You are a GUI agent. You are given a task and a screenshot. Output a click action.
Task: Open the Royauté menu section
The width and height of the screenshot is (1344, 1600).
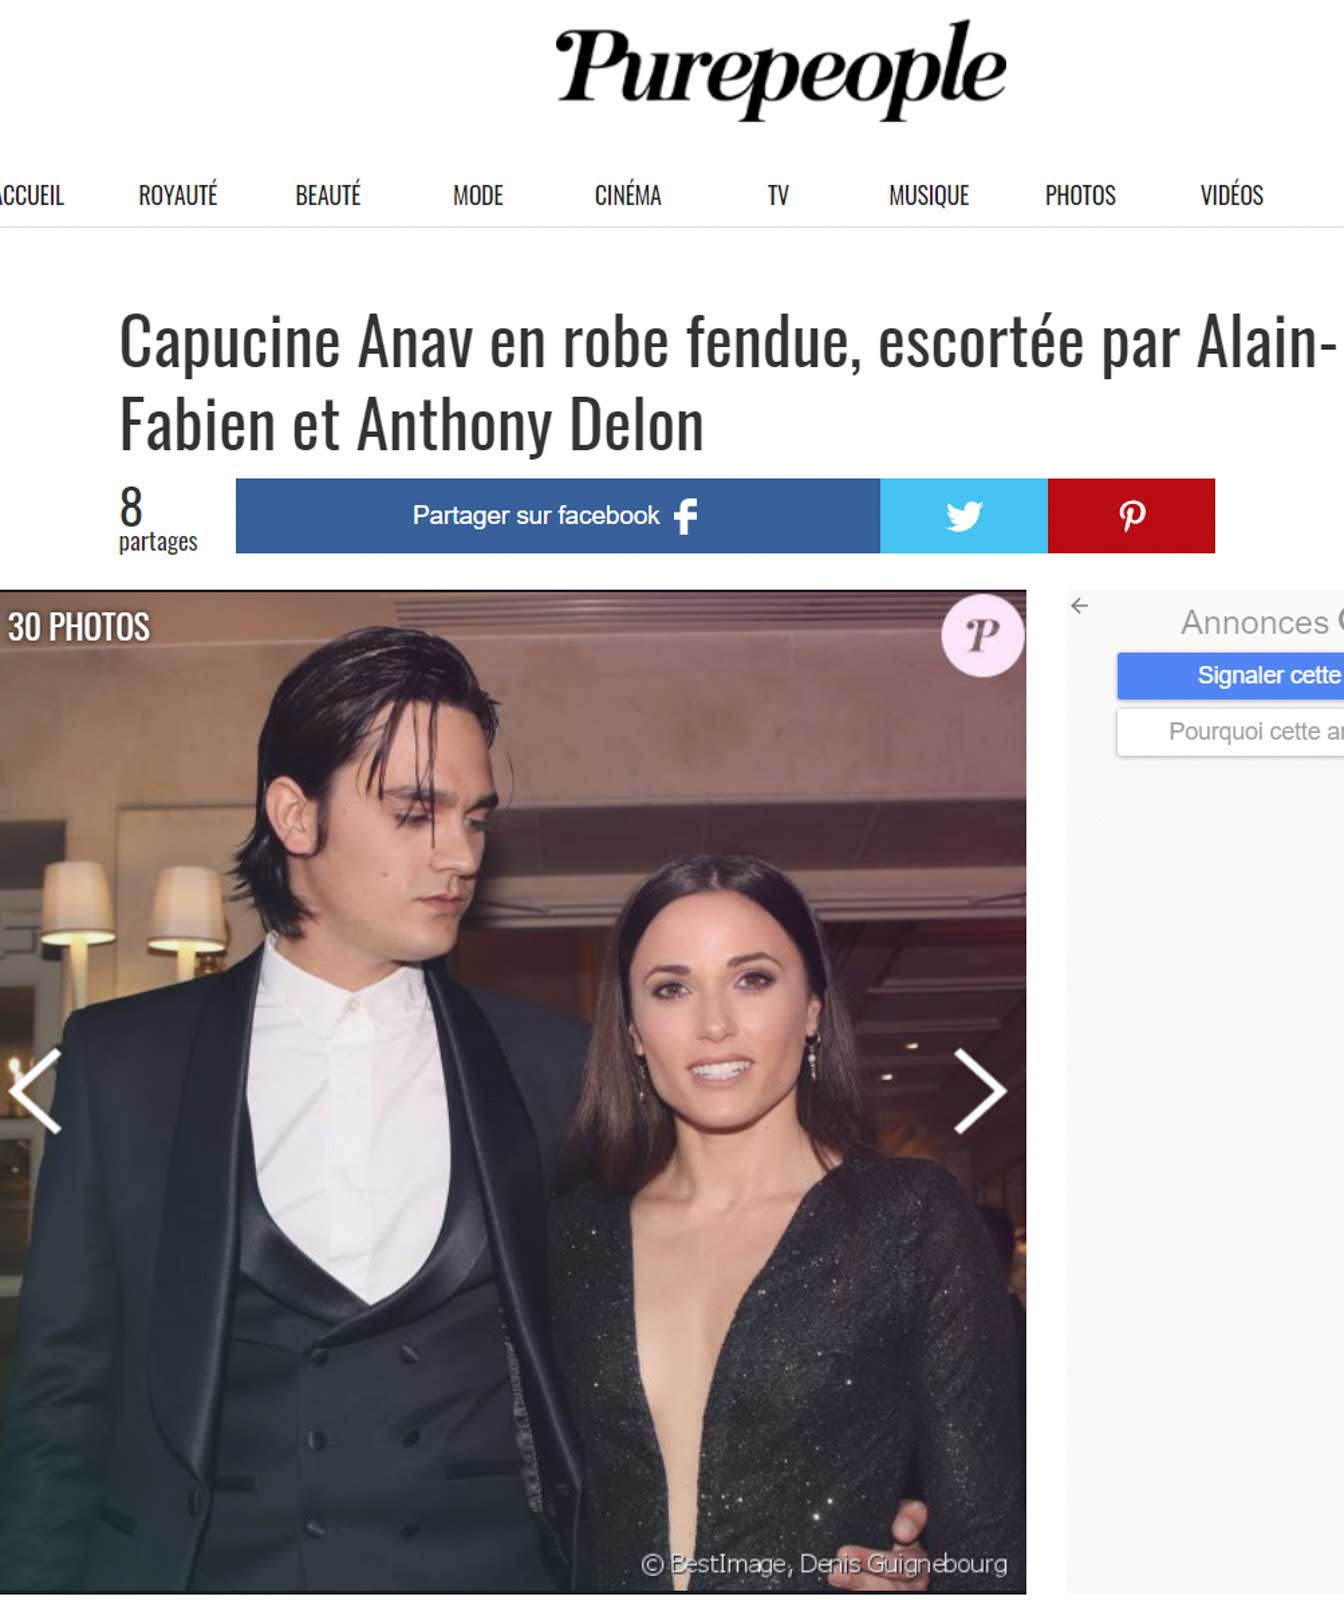point(178,195)
